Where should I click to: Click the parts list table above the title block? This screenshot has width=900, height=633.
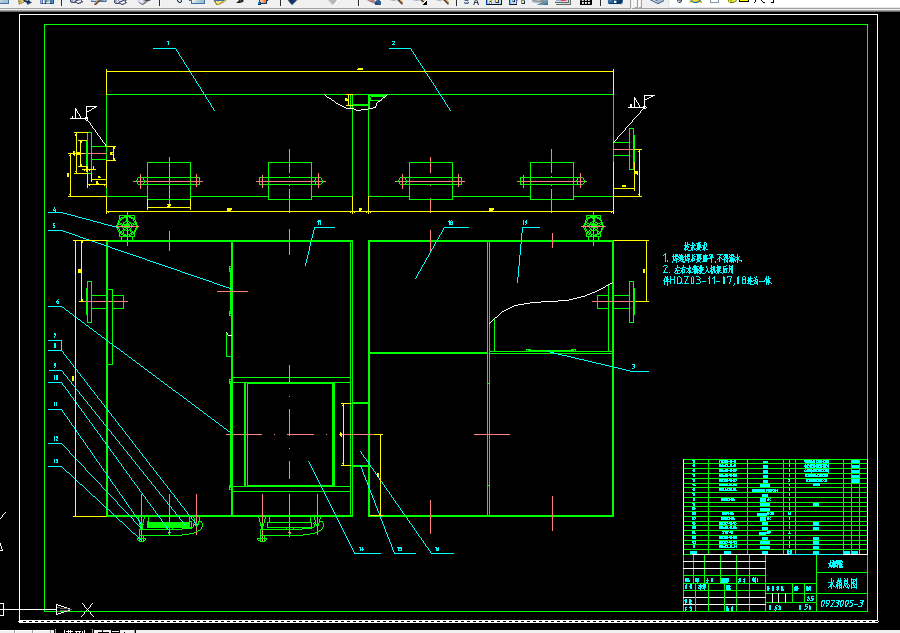coord(775,507)
